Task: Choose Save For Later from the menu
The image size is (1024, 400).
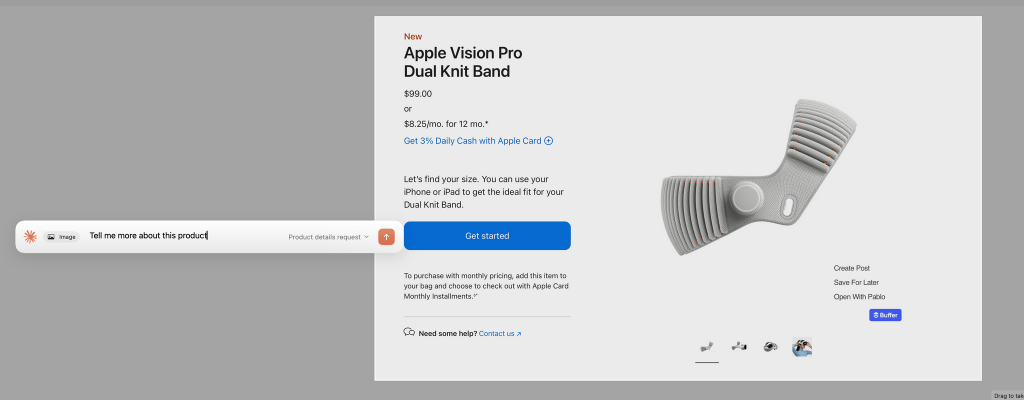Action: click(858, 282)
